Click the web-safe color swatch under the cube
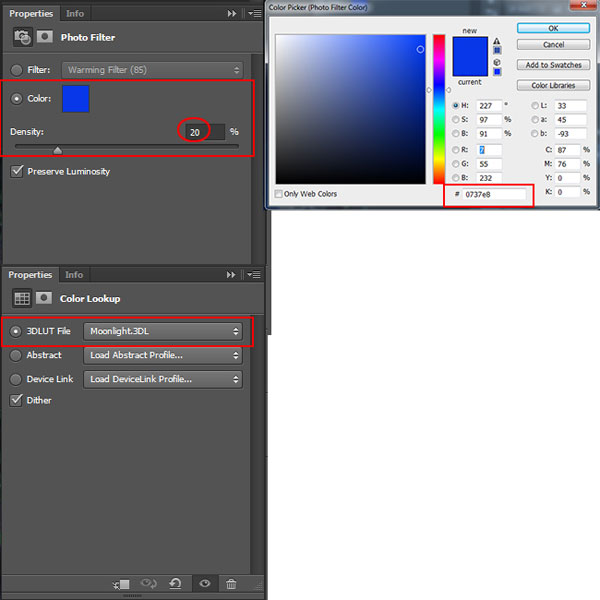 pyautogui.click(x=497, y=72)
